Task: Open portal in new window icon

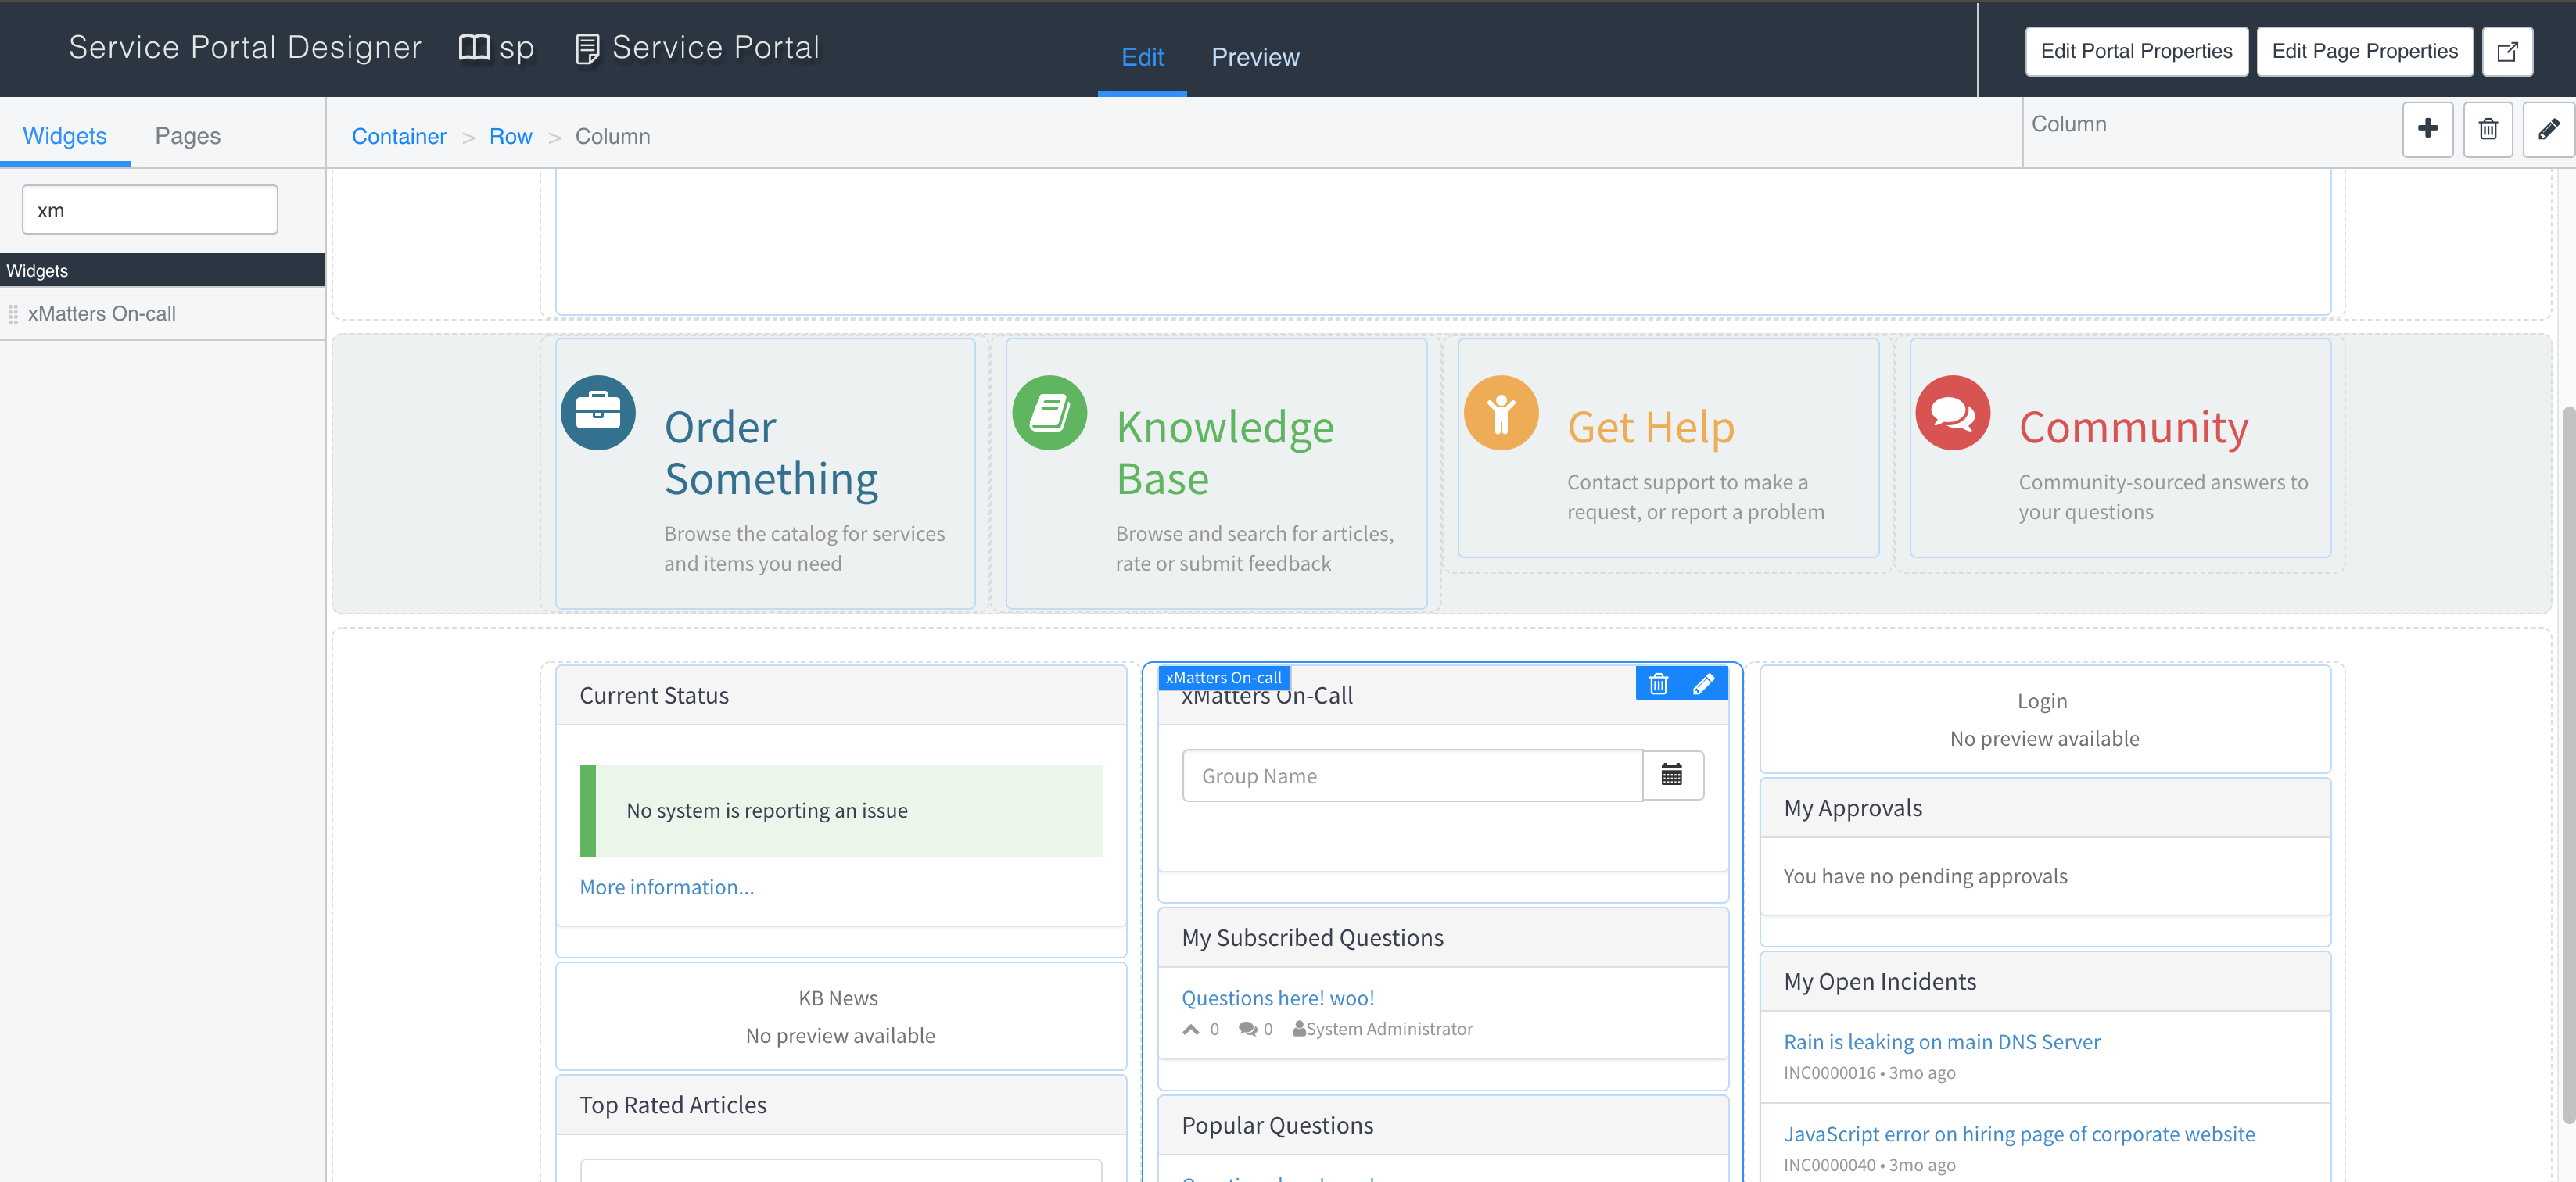Action: [x=2506, y=52]
